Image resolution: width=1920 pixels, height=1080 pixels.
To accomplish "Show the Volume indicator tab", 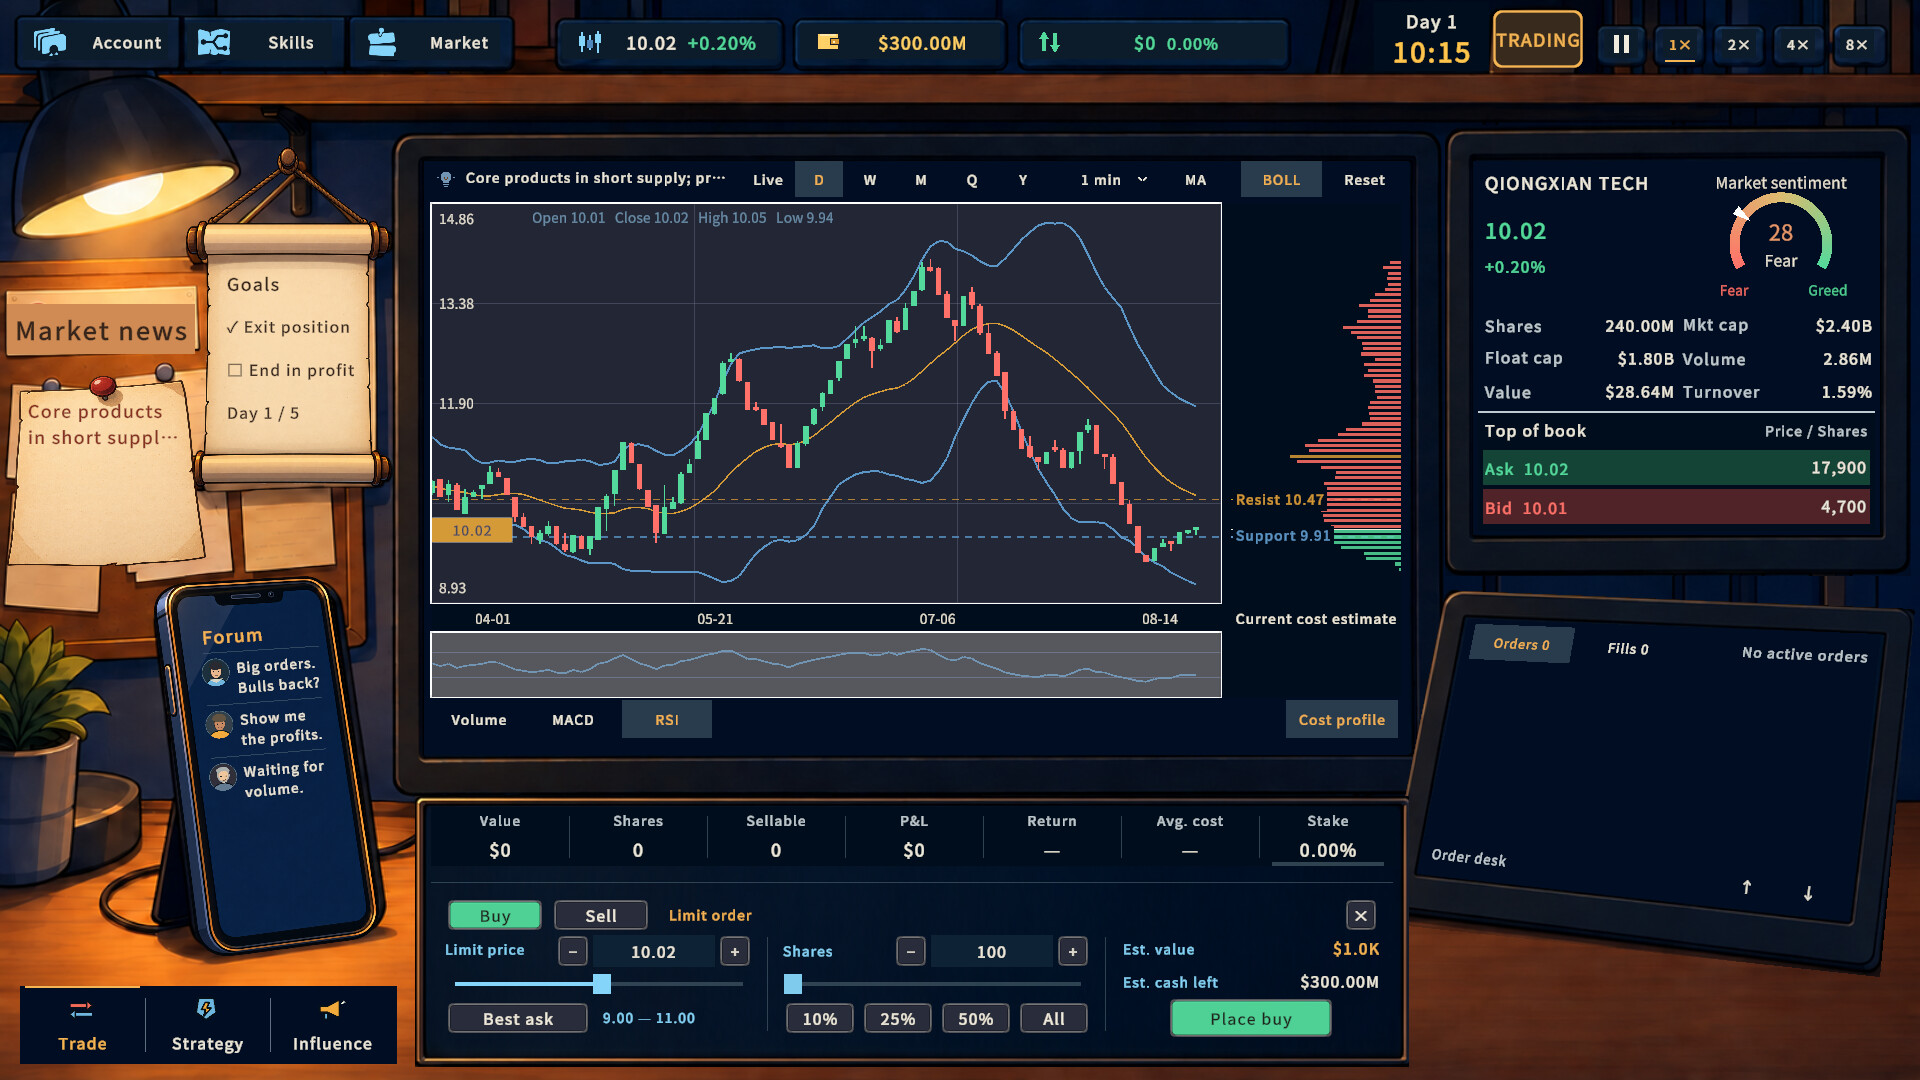I will point(479,720).
